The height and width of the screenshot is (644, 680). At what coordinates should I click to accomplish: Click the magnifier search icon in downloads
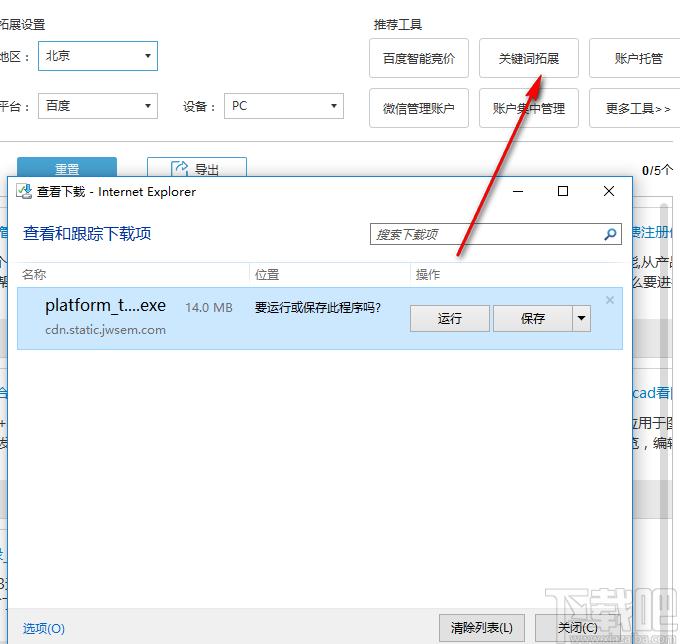point(610,234)
